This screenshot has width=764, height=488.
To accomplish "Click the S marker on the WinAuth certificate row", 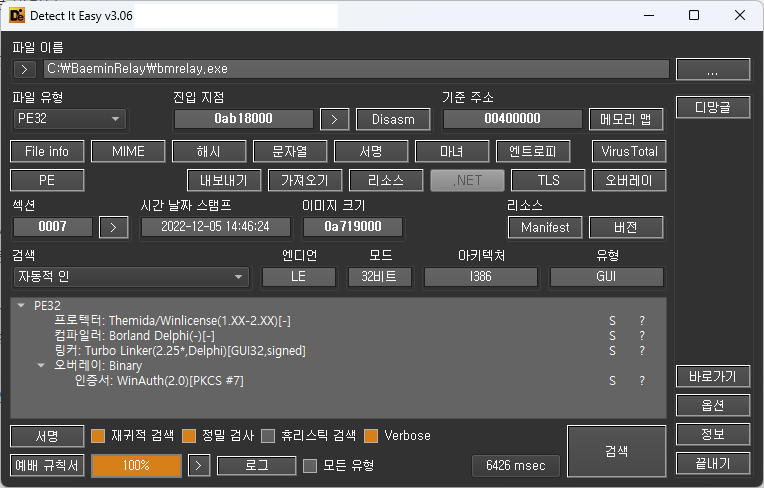I will 612,381.
